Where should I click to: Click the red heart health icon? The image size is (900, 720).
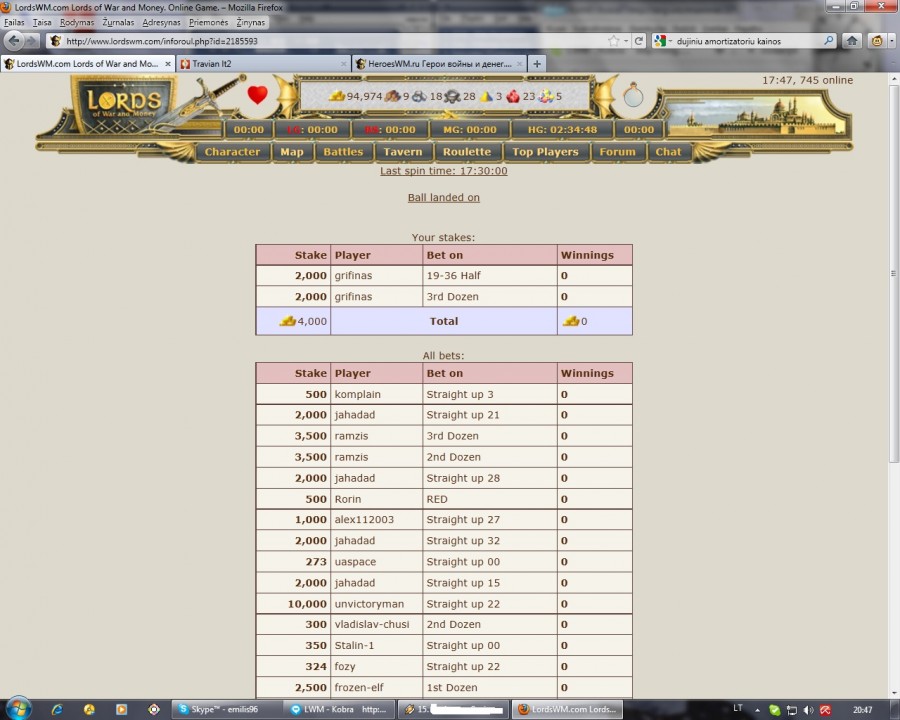(x=258, y=96)
